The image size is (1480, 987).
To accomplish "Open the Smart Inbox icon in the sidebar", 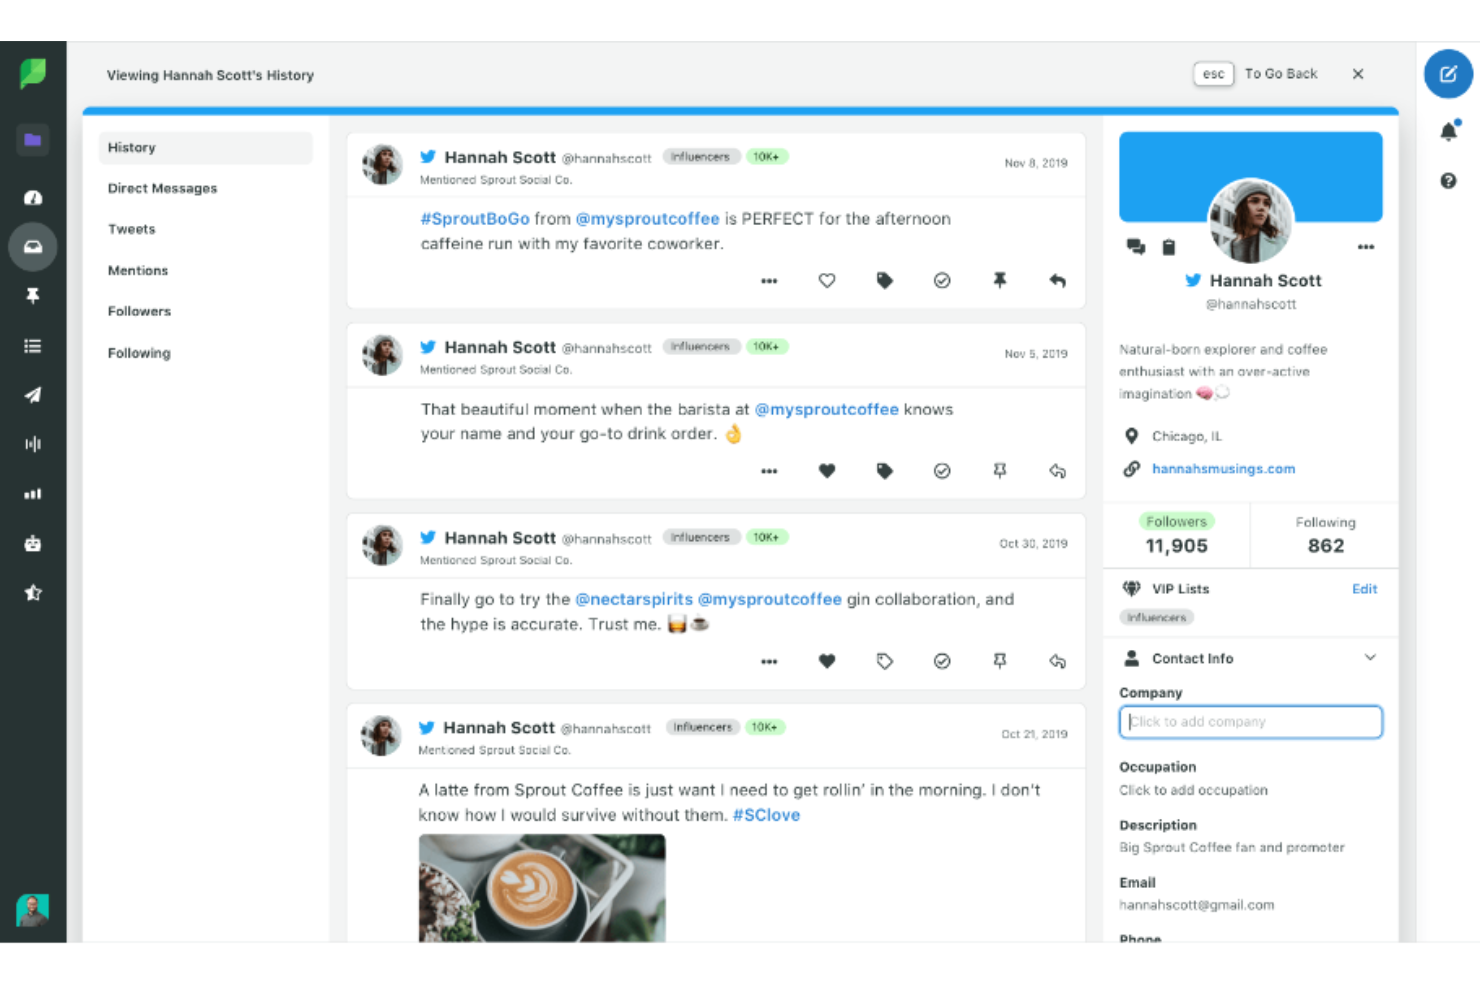I will tap(33, 247).
